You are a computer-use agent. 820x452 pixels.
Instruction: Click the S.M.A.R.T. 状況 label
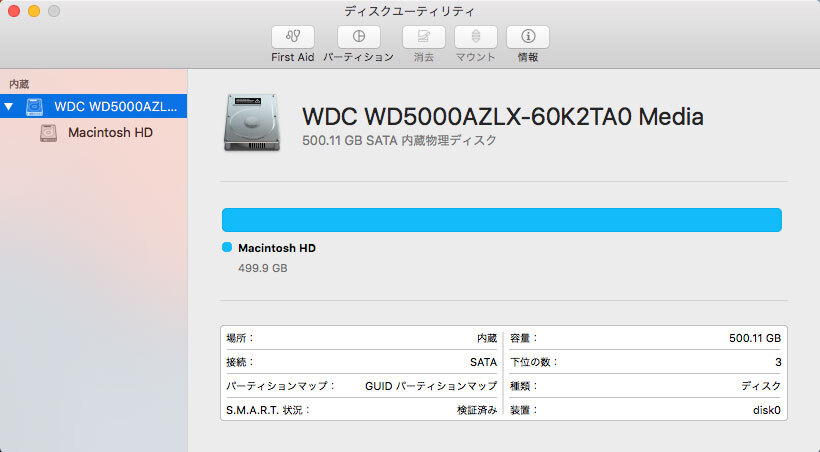click(268, 410)
